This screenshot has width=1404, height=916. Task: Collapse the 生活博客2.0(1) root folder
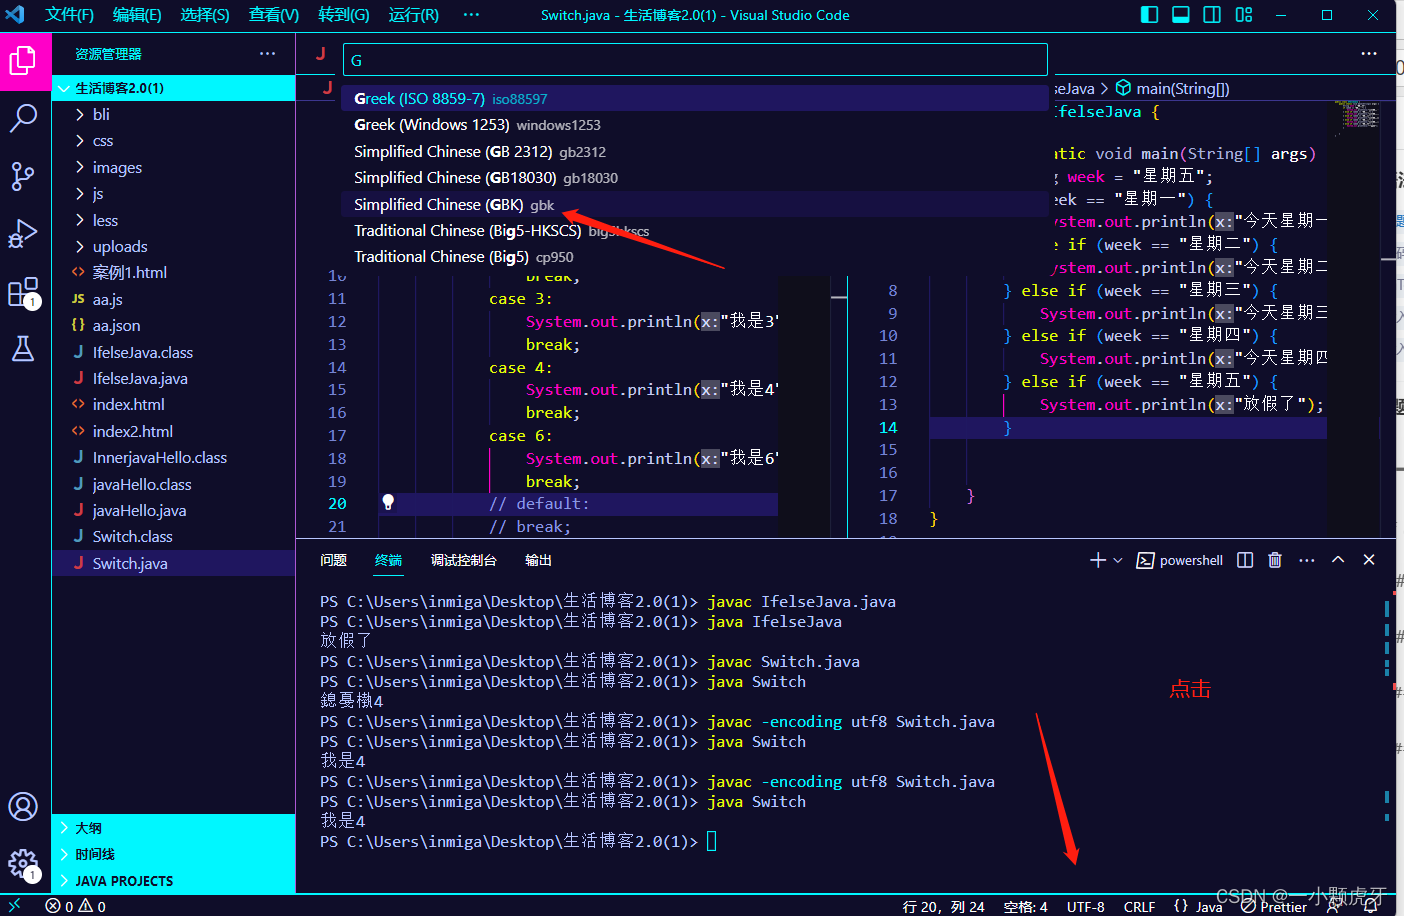tap(173, 88)
